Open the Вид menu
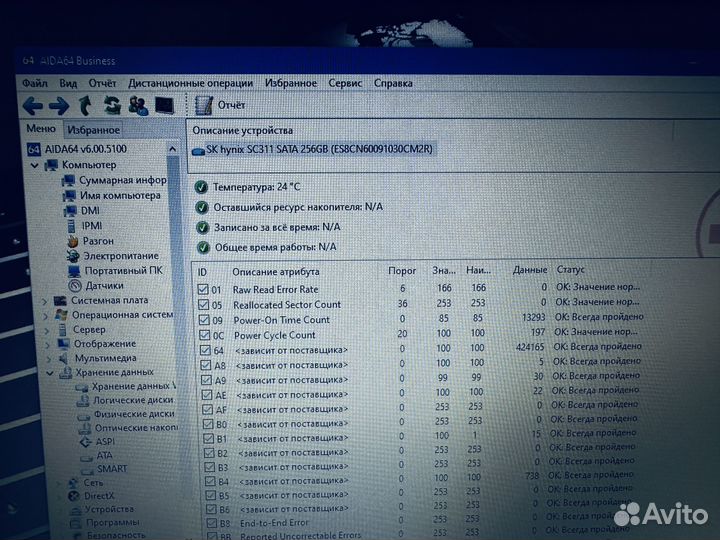Image resolution: width=720 pixels, height=540 pixels. point(68,83)
